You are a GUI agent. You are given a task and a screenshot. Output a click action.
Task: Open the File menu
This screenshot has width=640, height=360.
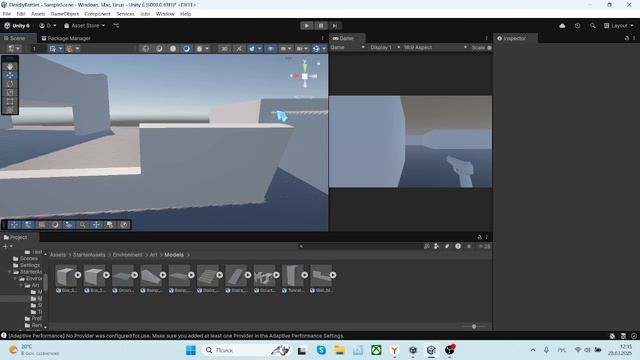[7, 14]
